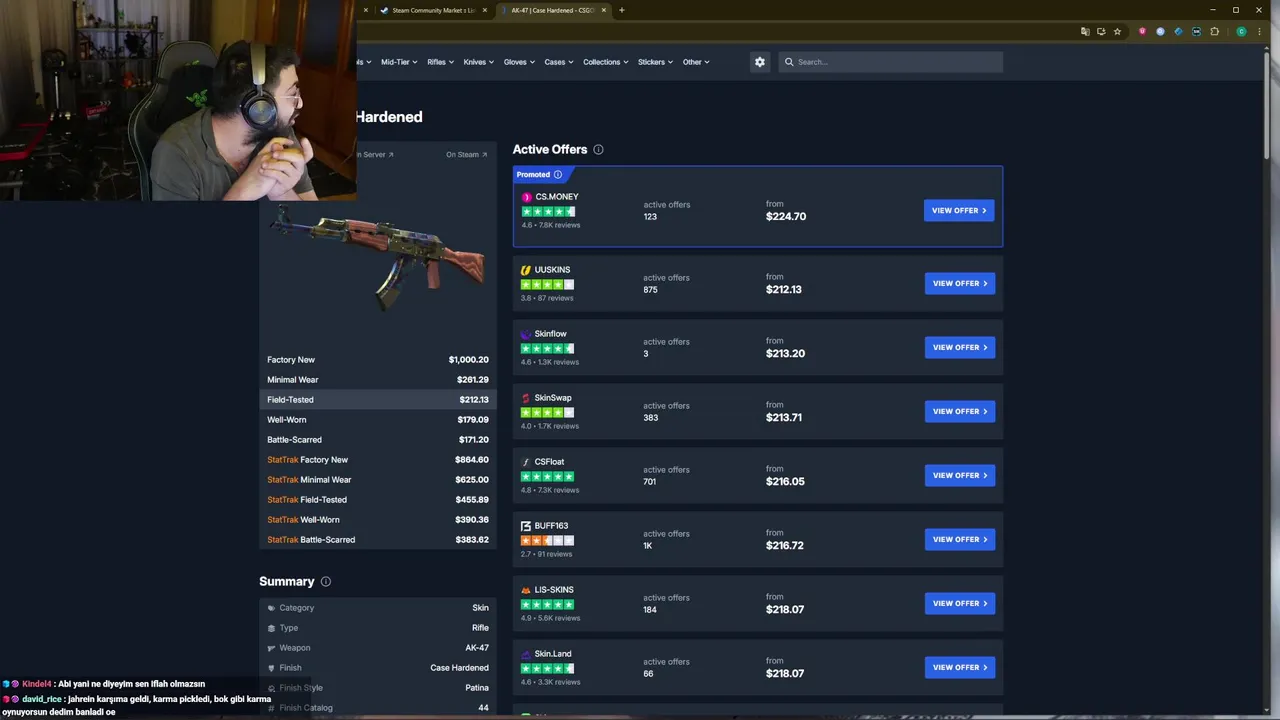The height and width of the screenshot is (720, 1280).
Task: Select the StatTrak Battle-Scarred row
Action: 378,540
